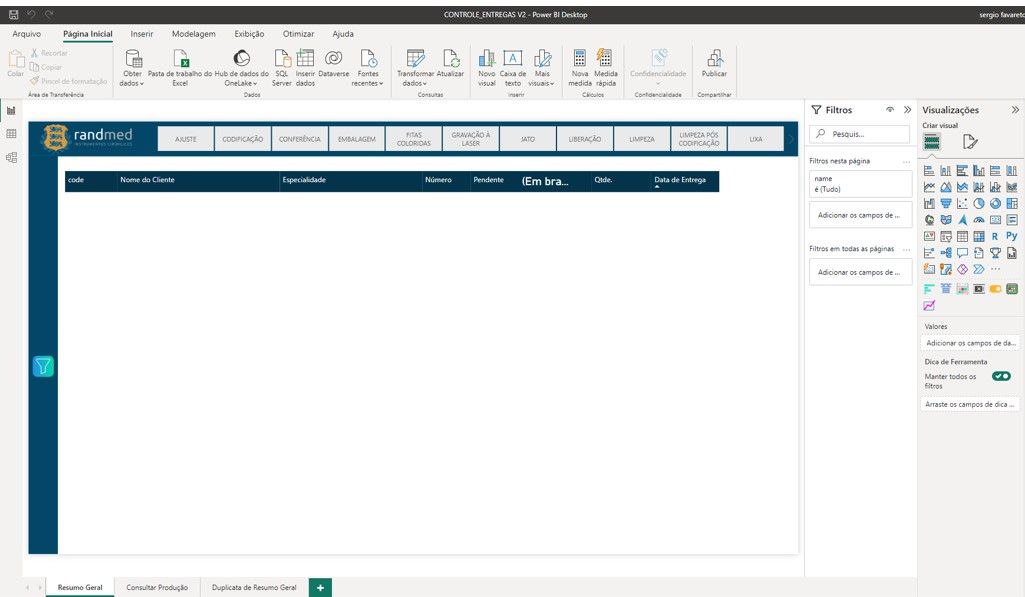Click Caixa de texto in the ribbon
This screenshot has height=597, width=1025.
click(x=512, y=67)
